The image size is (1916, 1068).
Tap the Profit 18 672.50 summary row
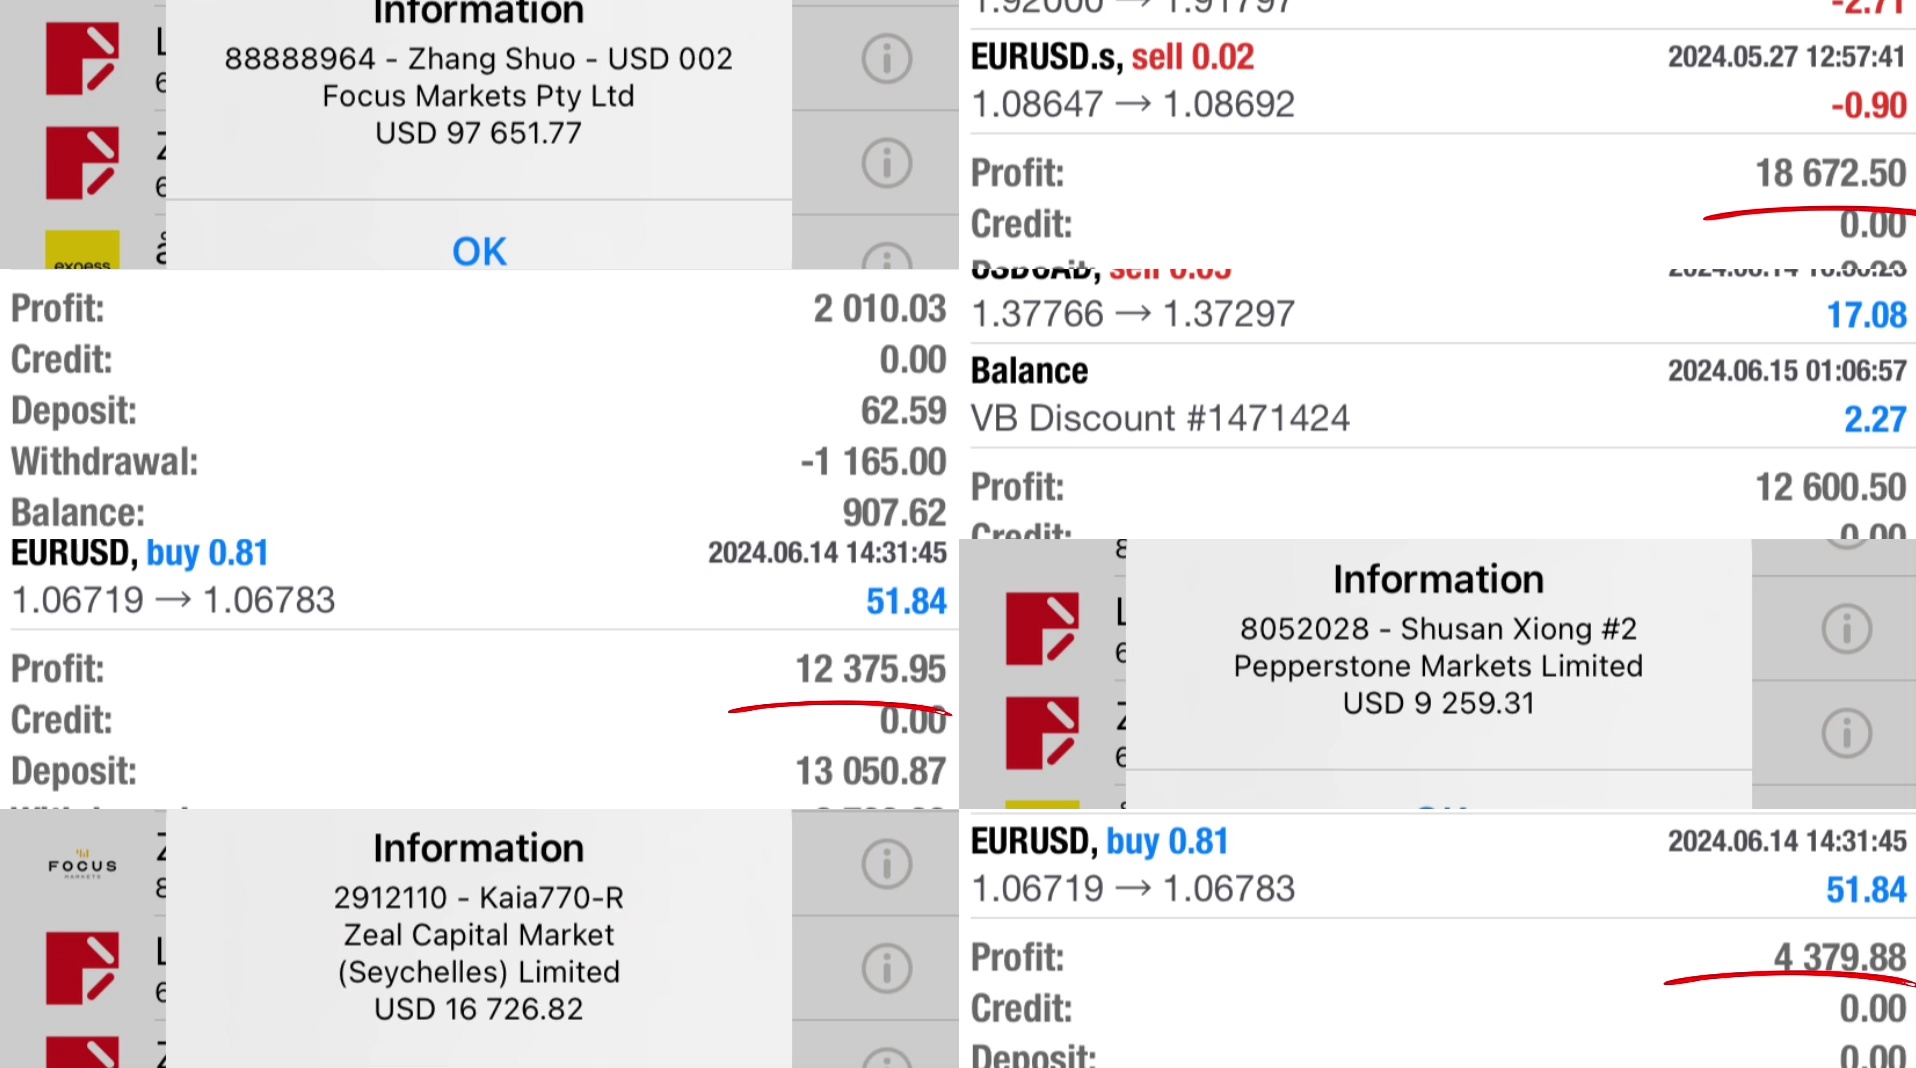coord(1438,173)
